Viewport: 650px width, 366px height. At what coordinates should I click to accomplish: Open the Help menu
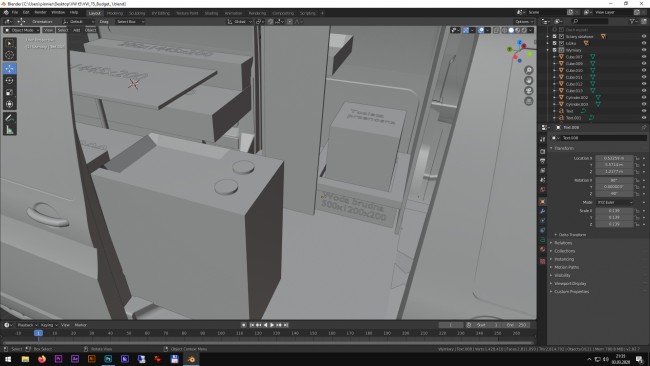74,13
